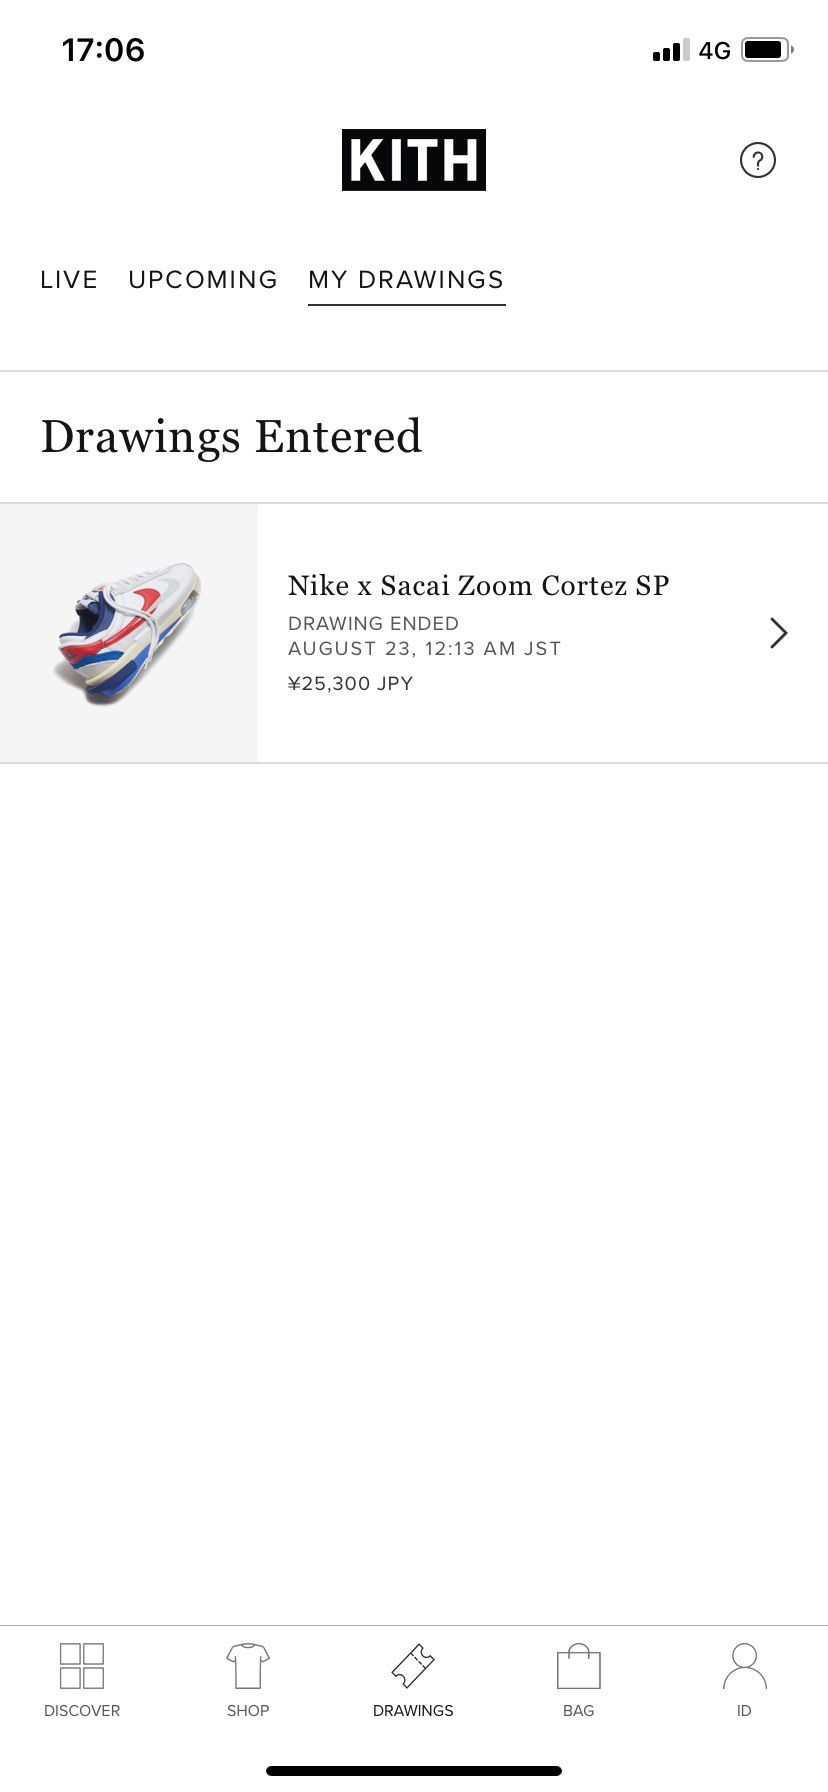The image size is (828, 1792).
Task: Open Nike x Sacai Zoom Cortez SP title
Action: (x=478, y=585)
